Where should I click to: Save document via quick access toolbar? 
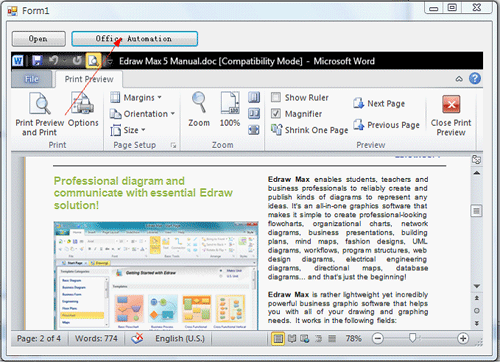pyautogui.click(x=37, y=61)
